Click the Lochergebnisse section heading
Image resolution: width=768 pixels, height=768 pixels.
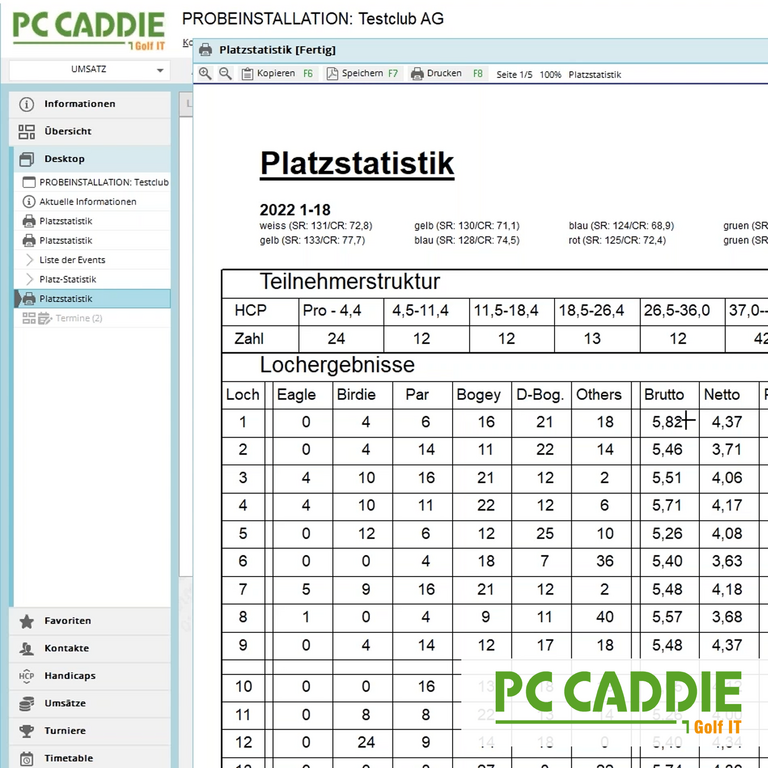coord(337,365)
